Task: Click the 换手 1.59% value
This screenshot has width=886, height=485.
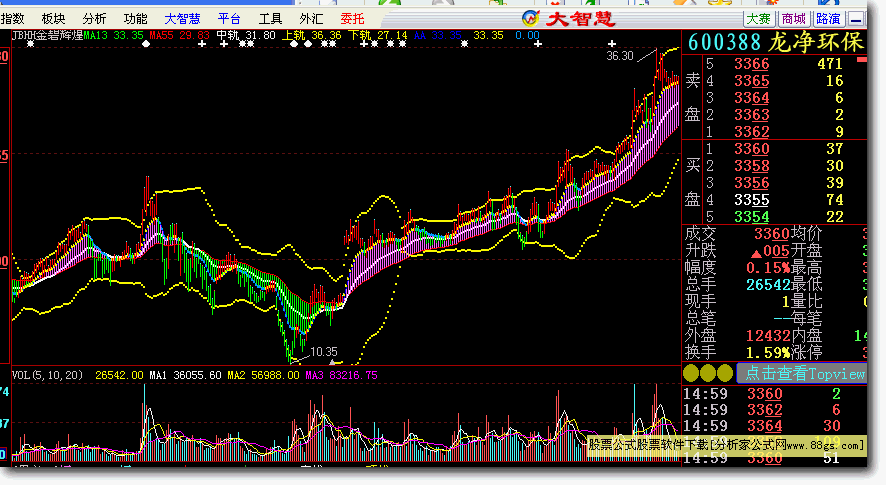Action: tap(768, 352)
